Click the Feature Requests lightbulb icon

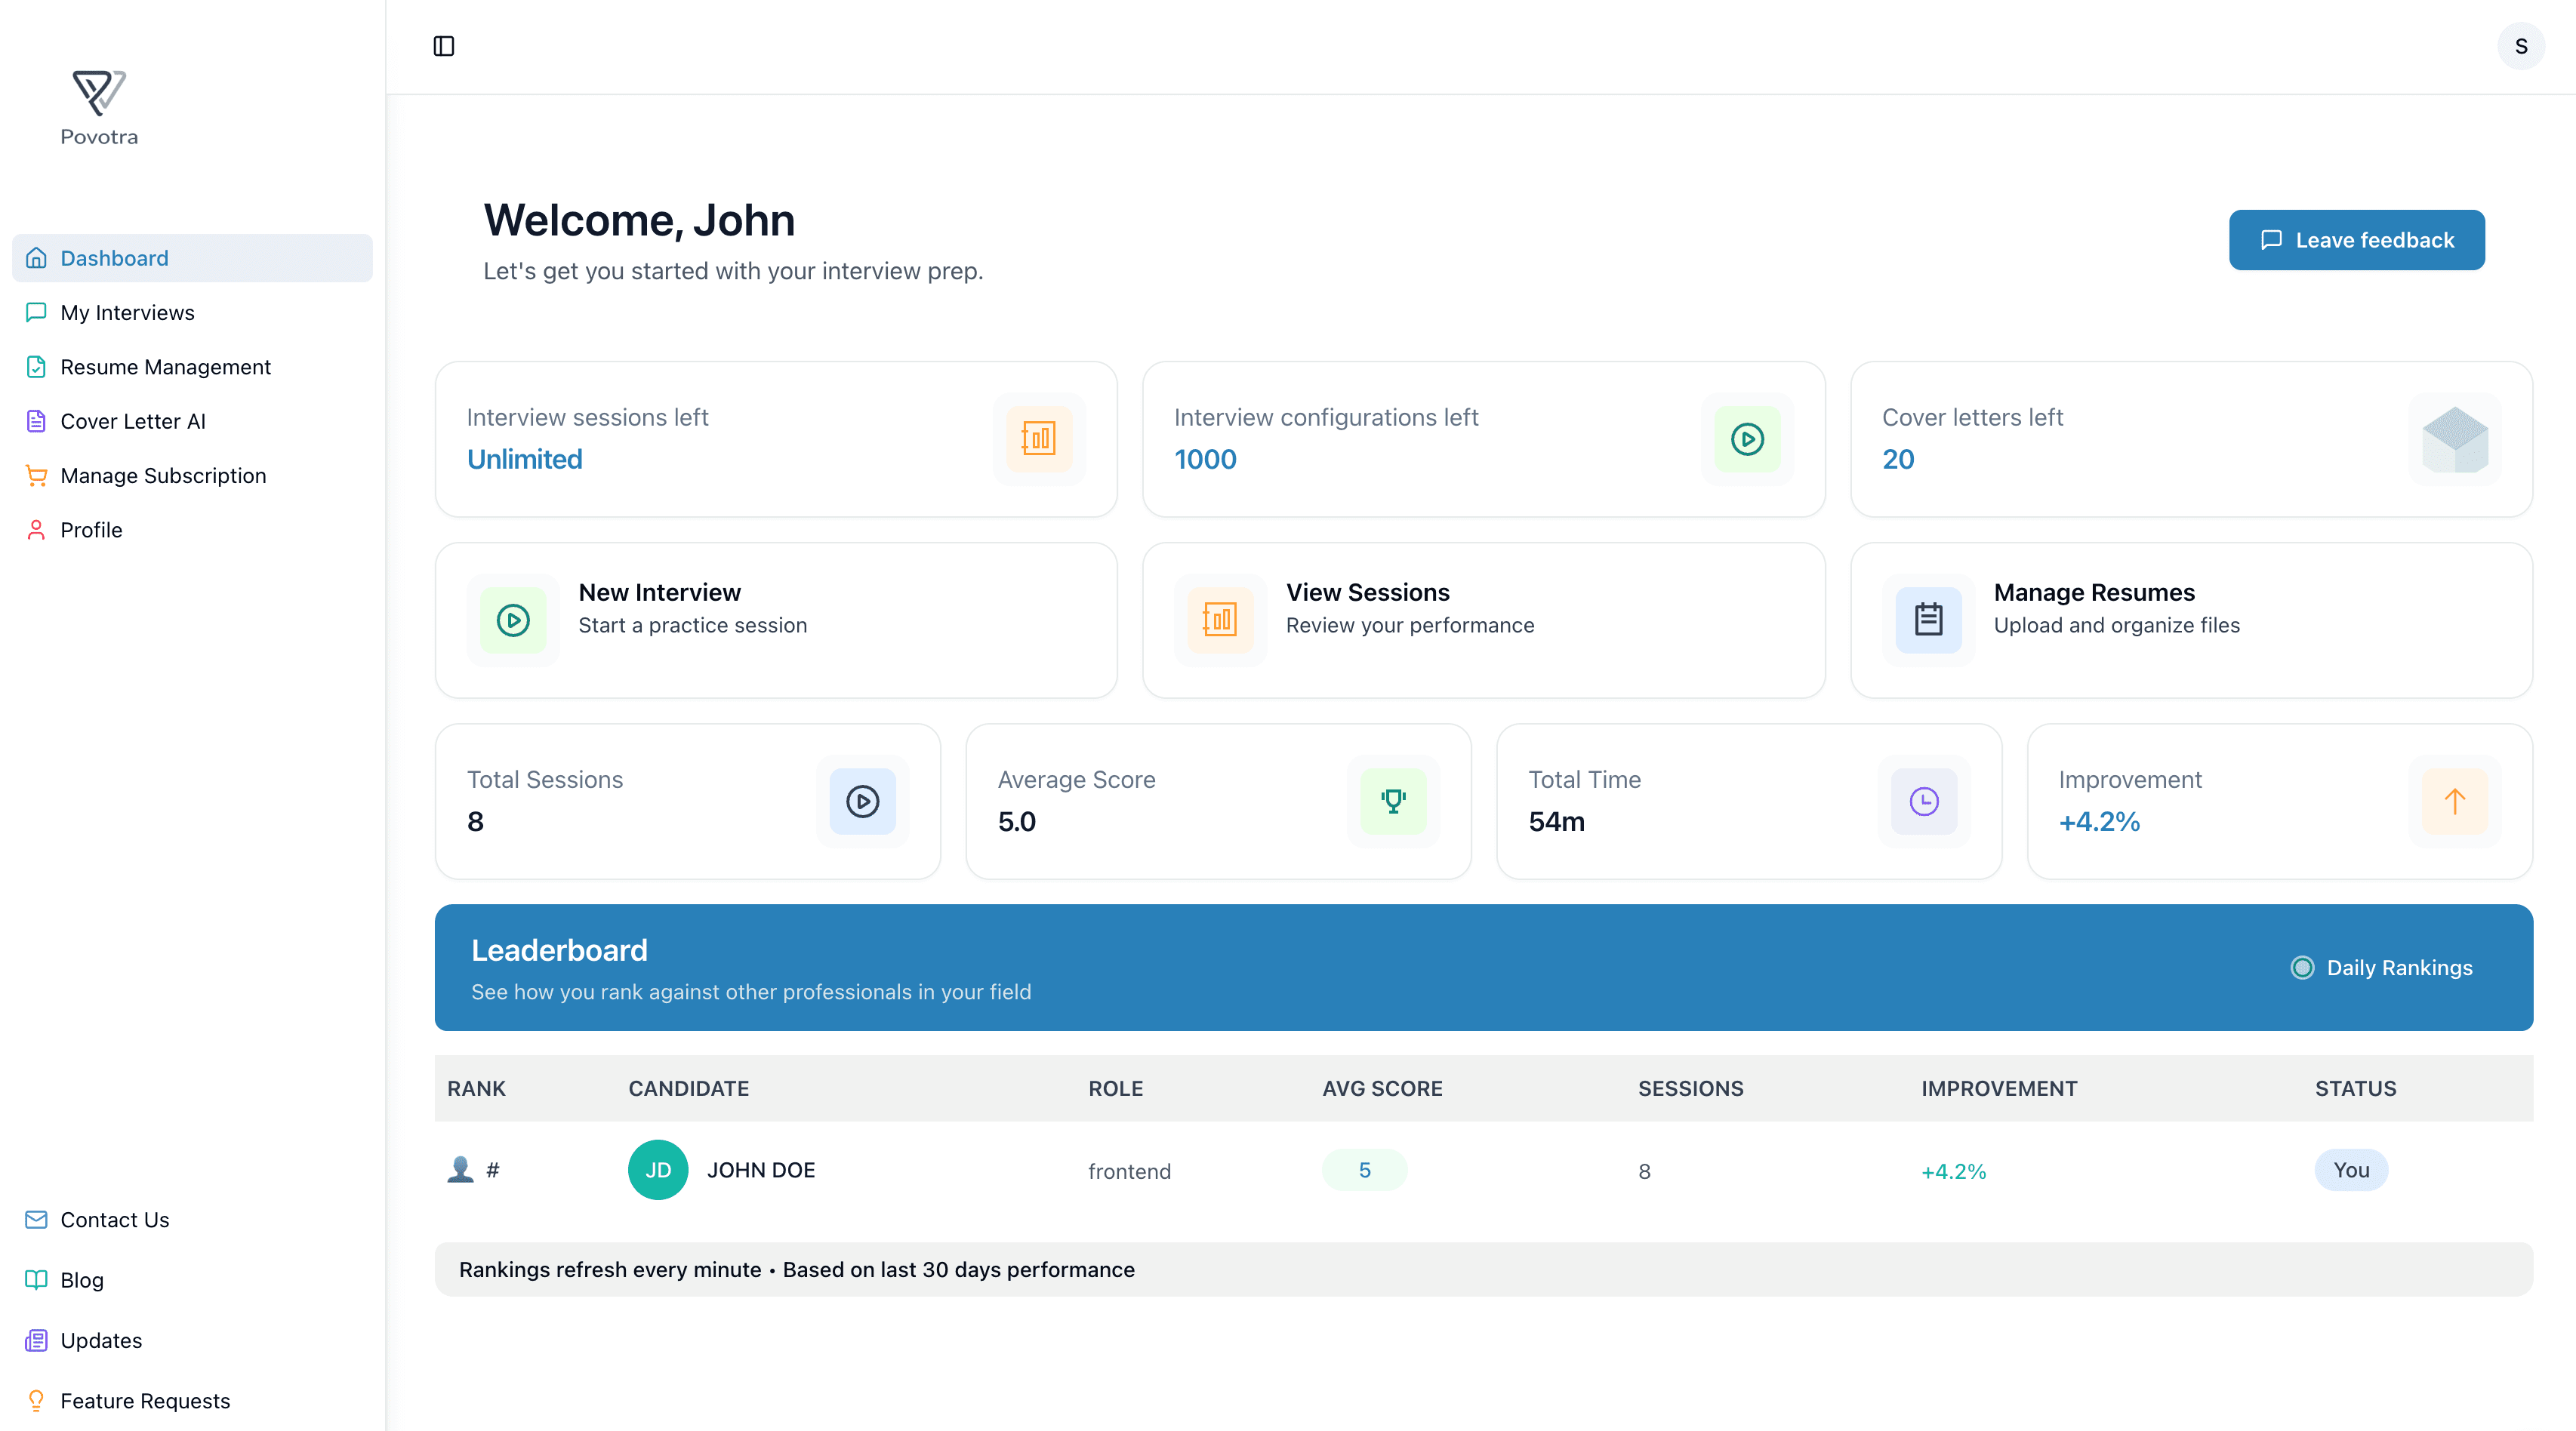(36, 1401)
